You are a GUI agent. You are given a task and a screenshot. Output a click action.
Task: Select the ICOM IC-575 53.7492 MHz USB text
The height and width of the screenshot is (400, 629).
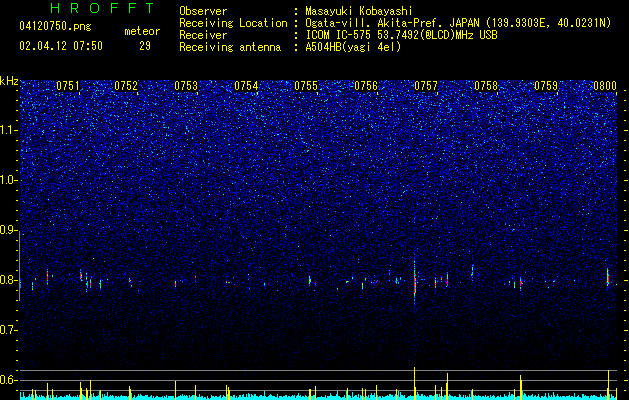pos(401,35)
